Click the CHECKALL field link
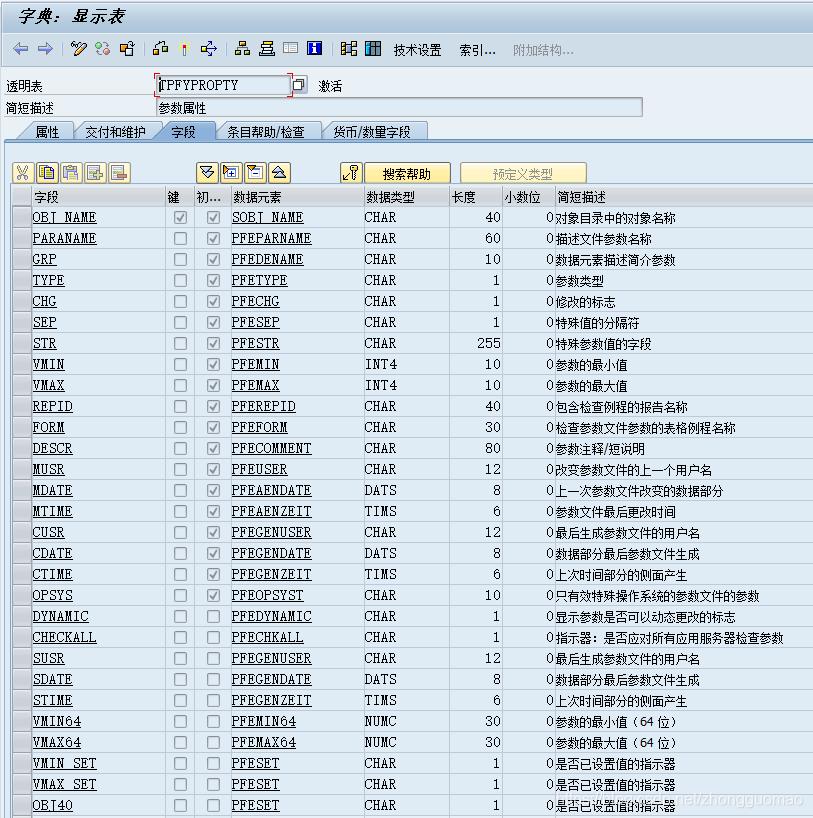Screen dimensions: 813x818 [64, 637]
